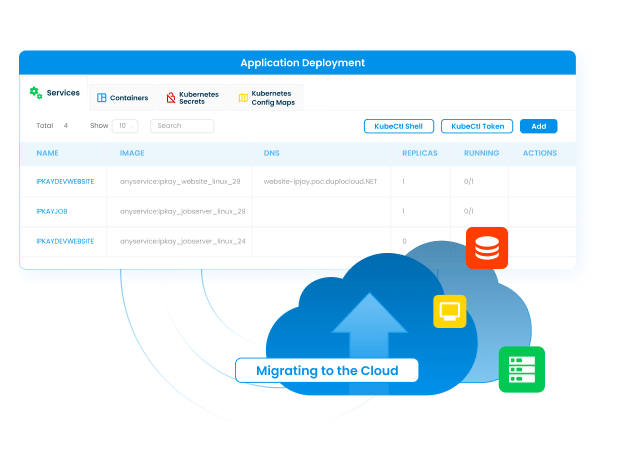
Task: Click the green server rack icon
Action: pyautogui.click(x=521, y=369)
